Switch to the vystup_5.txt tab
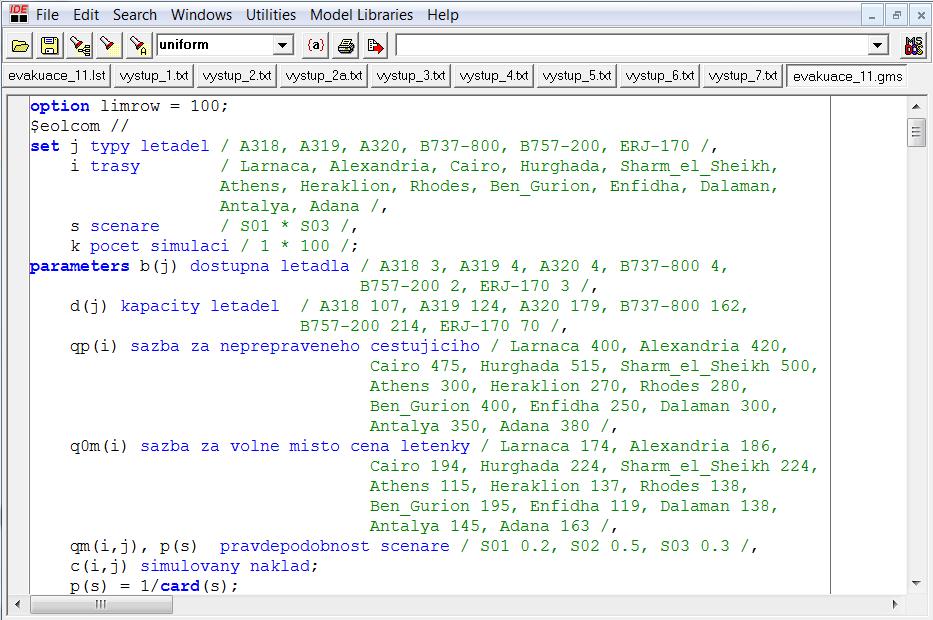The width and height of the screenshot is (933, 620). pos(577,76)
